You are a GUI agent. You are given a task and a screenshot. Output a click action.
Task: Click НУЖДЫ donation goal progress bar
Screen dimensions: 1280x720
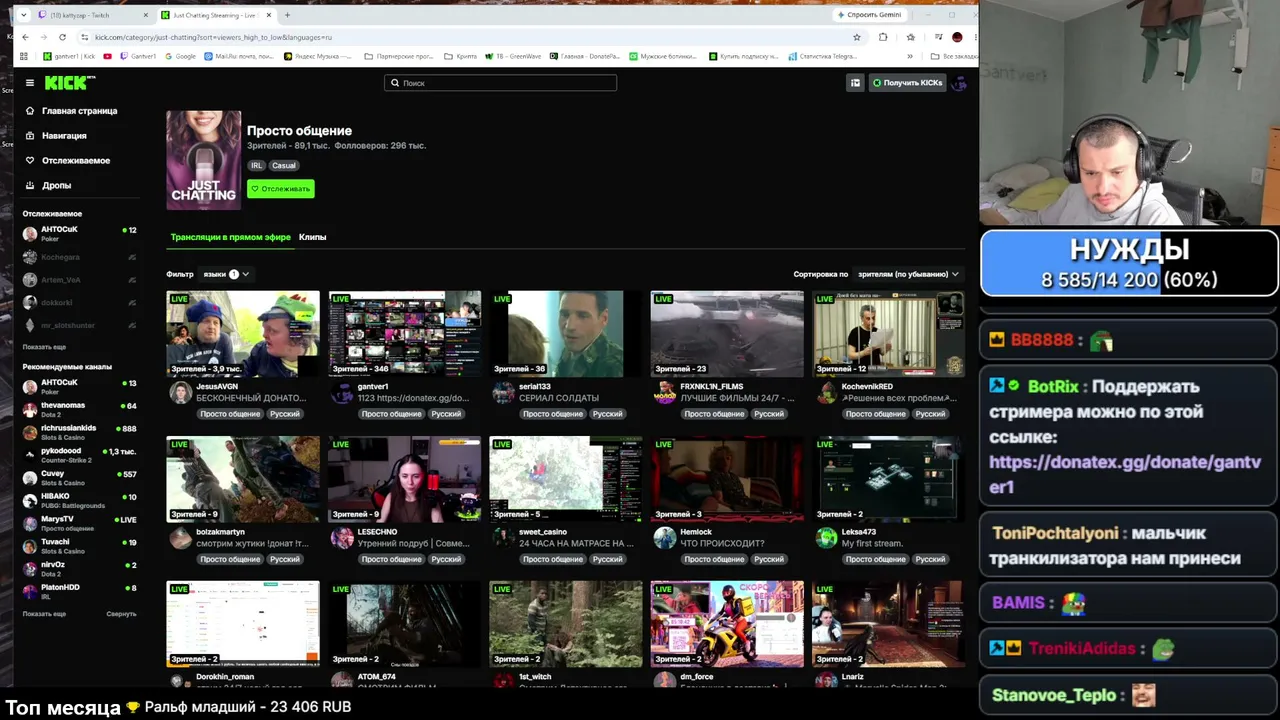pos(1129,264)
